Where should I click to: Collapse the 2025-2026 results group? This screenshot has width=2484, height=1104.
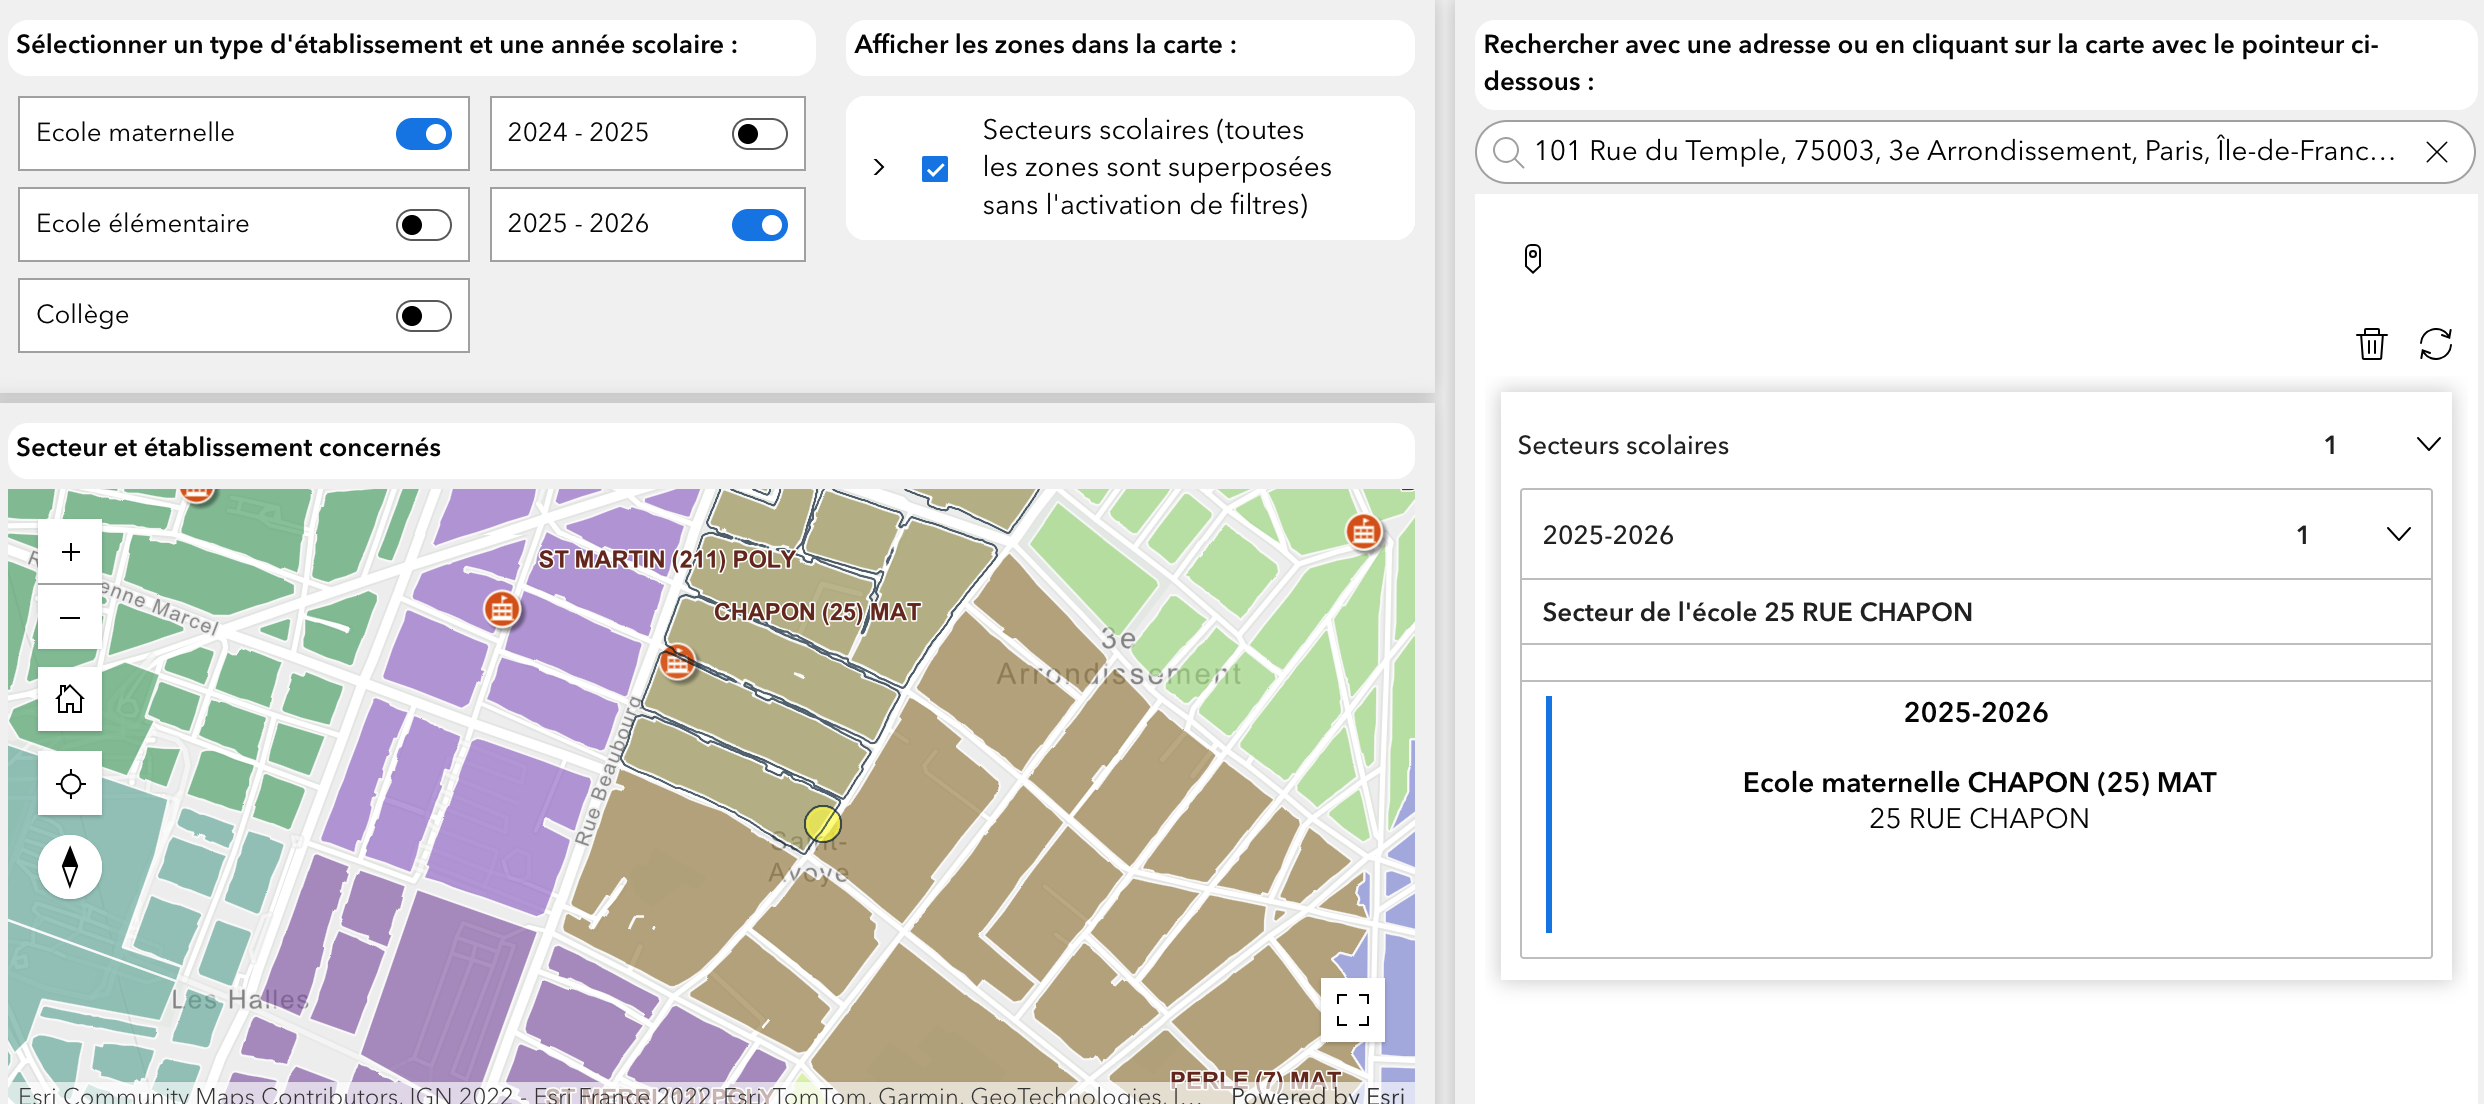click(x=2398, y=534)
